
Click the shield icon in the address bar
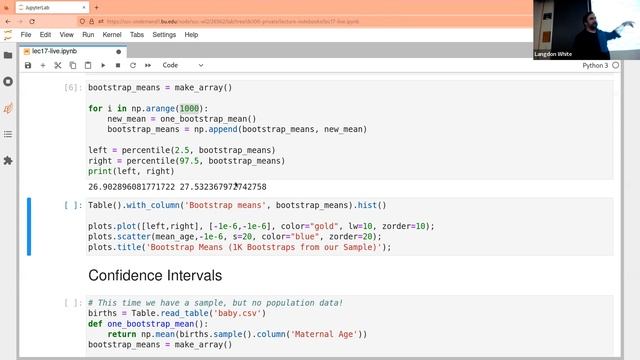click(82, 21)
